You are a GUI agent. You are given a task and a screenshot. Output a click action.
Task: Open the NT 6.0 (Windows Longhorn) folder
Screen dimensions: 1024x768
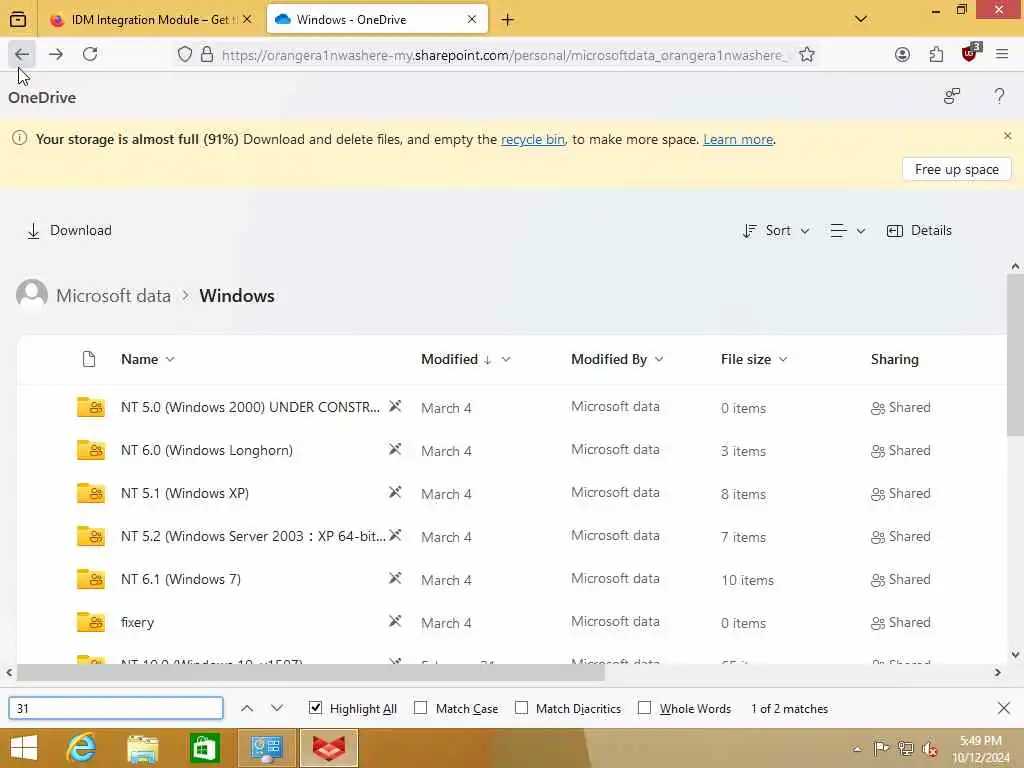pyautogui.click(x=206, y=450)
